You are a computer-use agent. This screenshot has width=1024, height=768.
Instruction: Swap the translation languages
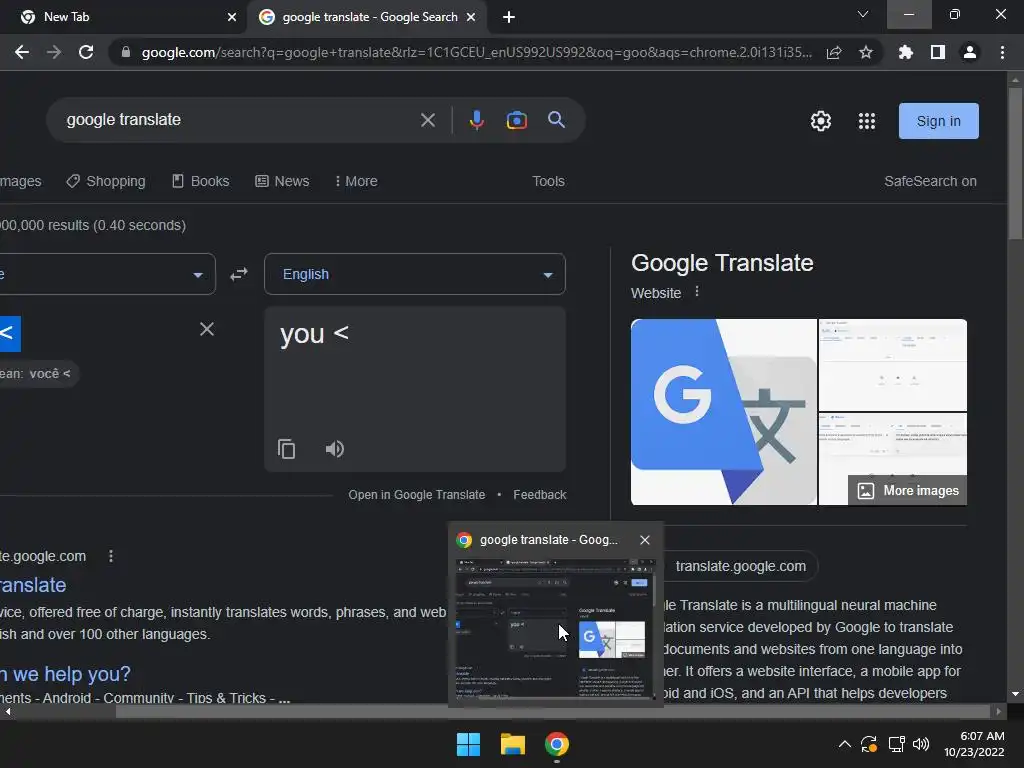[239, 274]
